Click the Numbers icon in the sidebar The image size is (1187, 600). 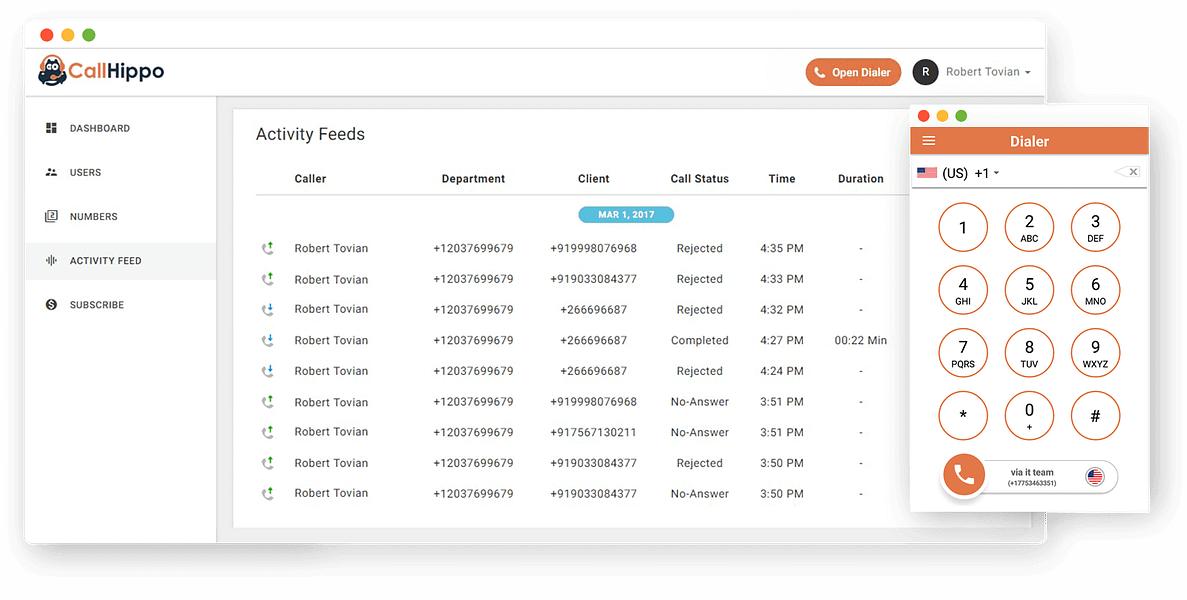tap(51, 216)
